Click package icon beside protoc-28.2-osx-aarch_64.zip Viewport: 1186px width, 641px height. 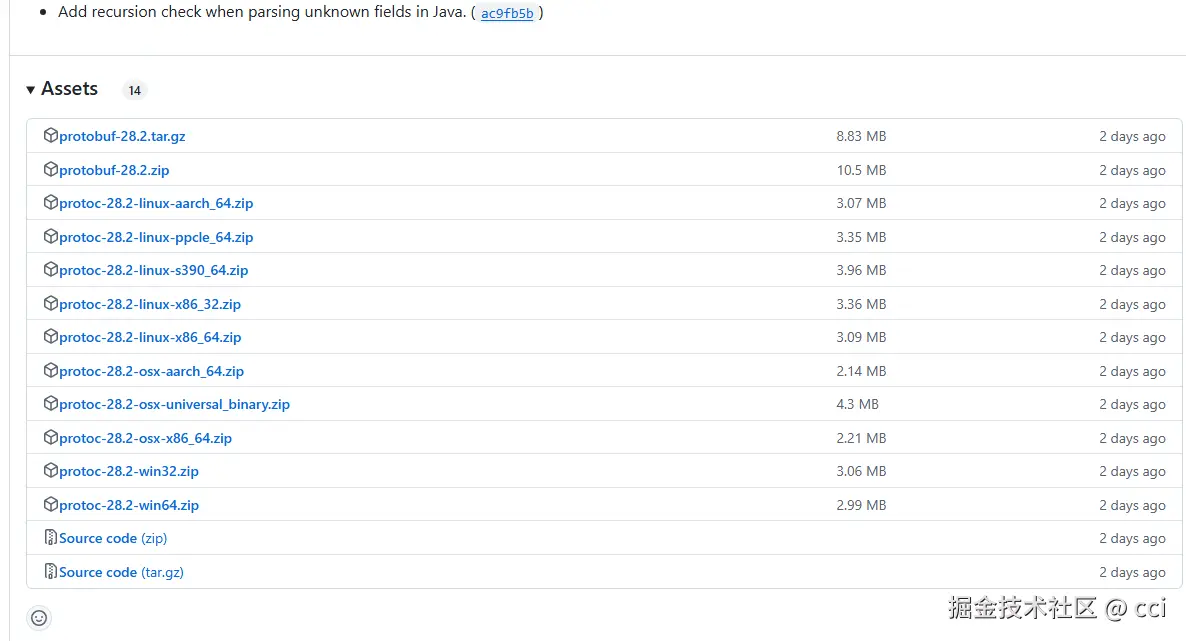(51, 371)
